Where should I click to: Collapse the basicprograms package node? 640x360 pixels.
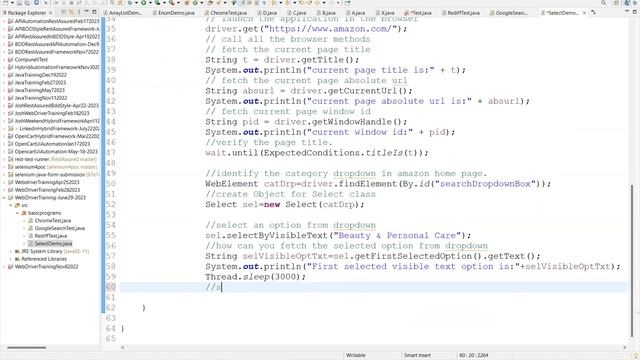pyautogui.click(x=17, y=213)
